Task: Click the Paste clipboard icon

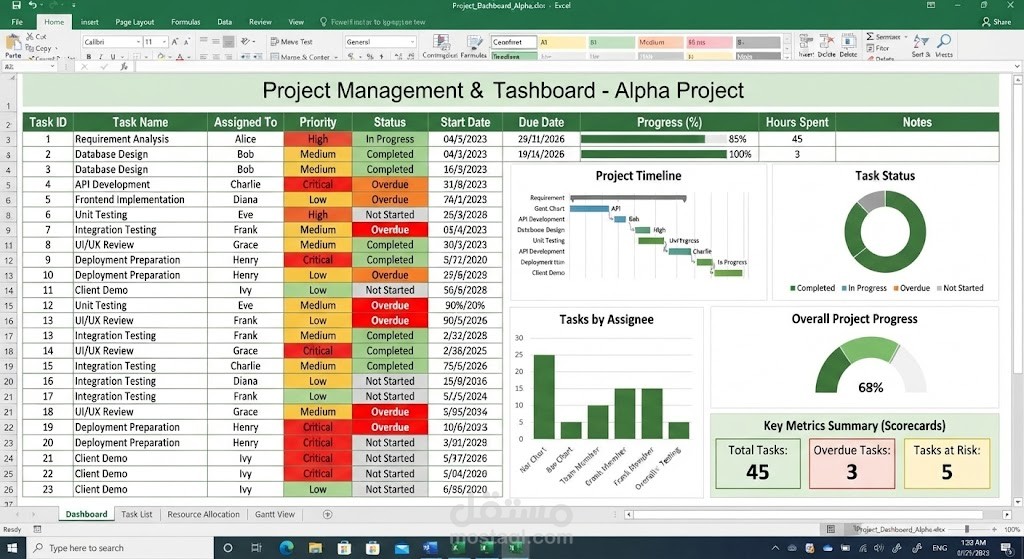Action: tap(13, 42)
